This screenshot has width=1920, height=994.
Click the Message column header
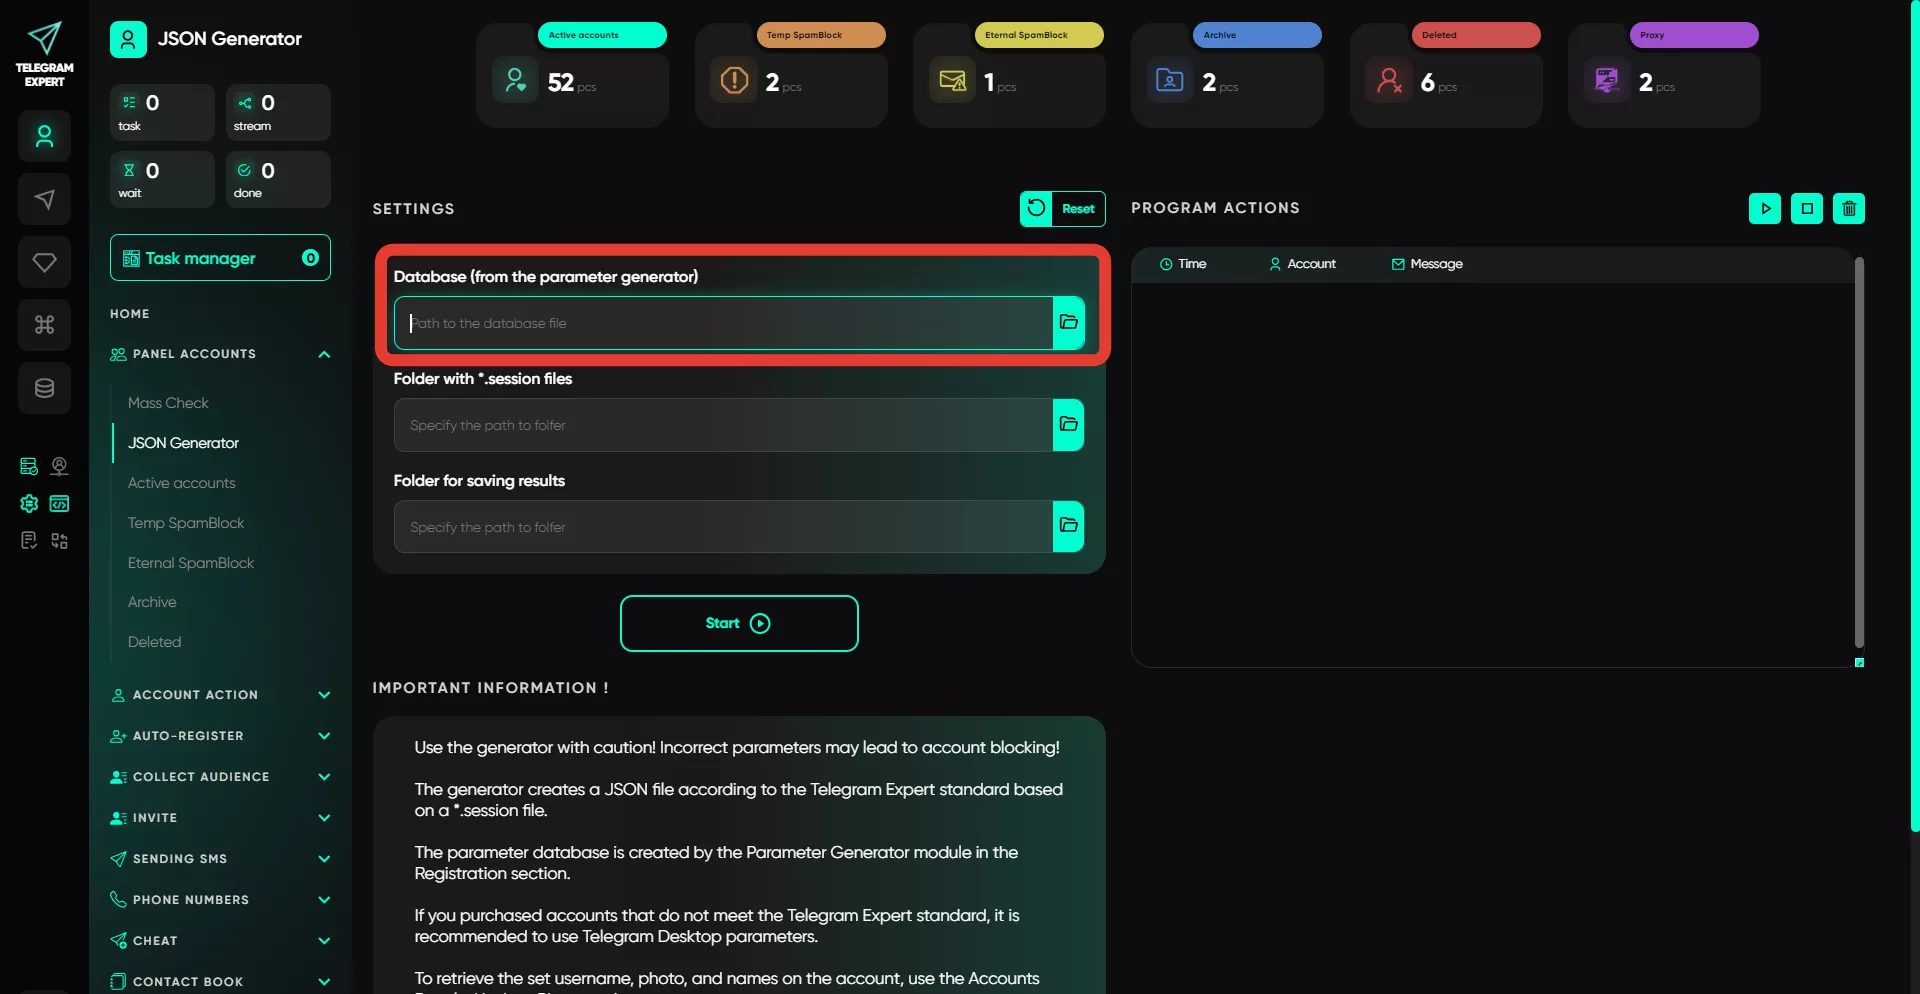[x=1427, y=264]
